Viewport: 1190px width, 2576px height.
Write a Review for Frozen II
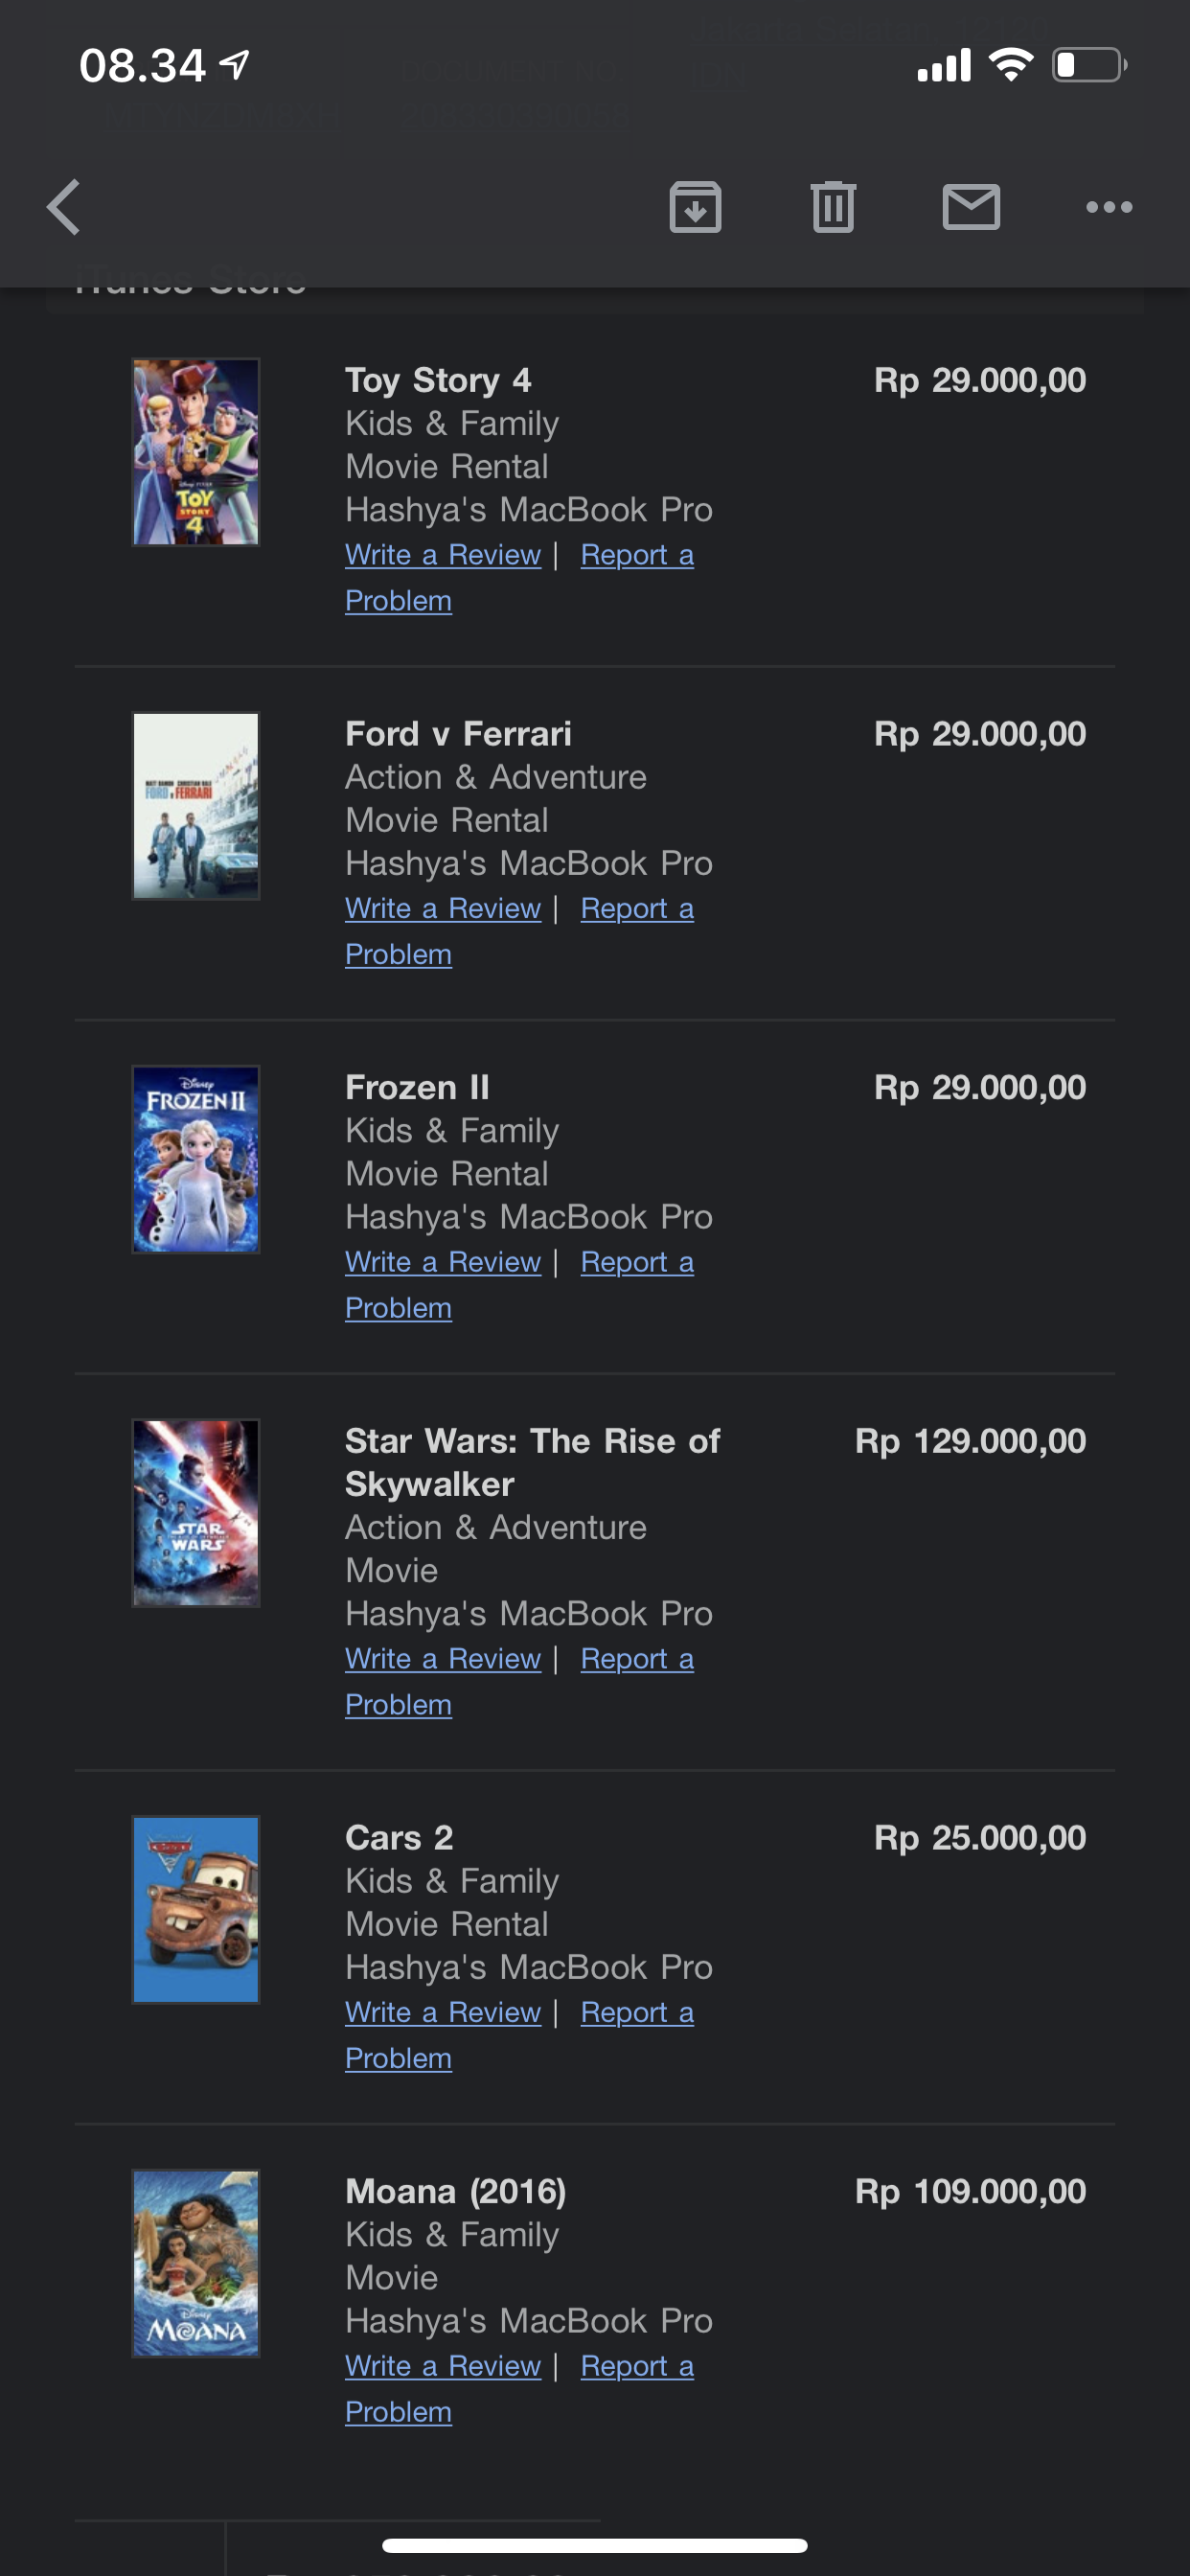(443, 1262)
